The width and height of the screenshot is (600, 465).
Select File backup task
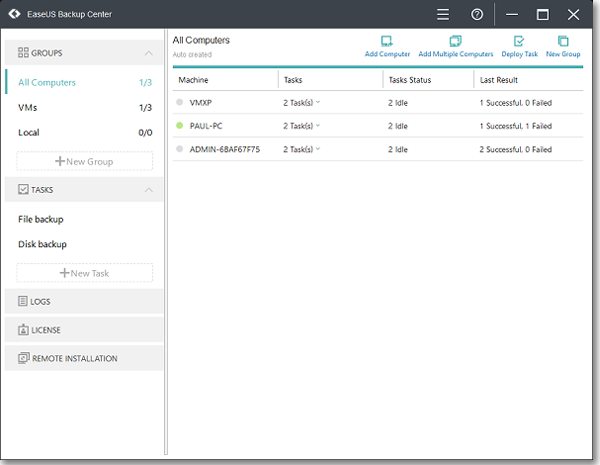[x=41, y=219]
